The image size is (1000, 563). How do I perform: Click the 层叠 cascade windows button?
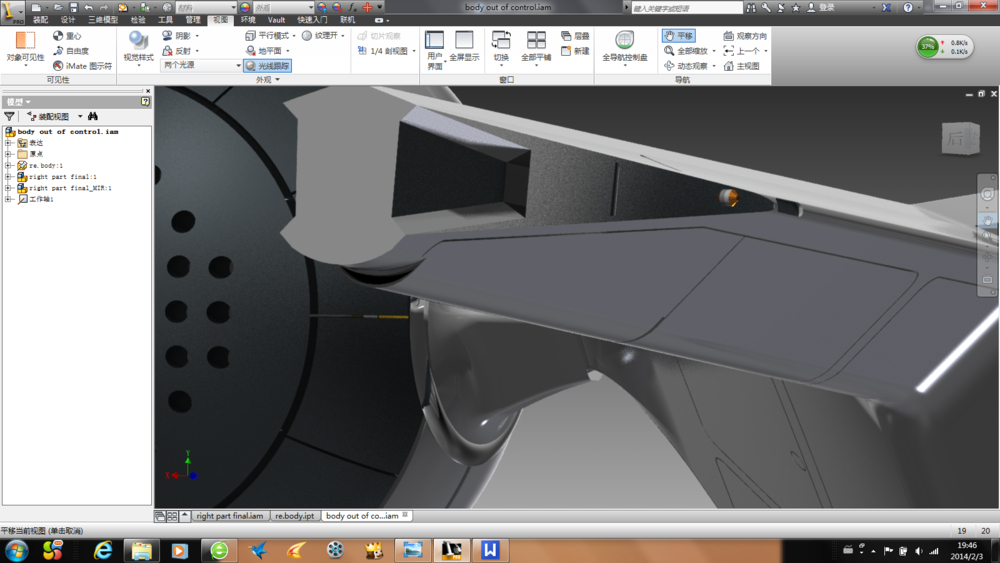coord(575,36)
